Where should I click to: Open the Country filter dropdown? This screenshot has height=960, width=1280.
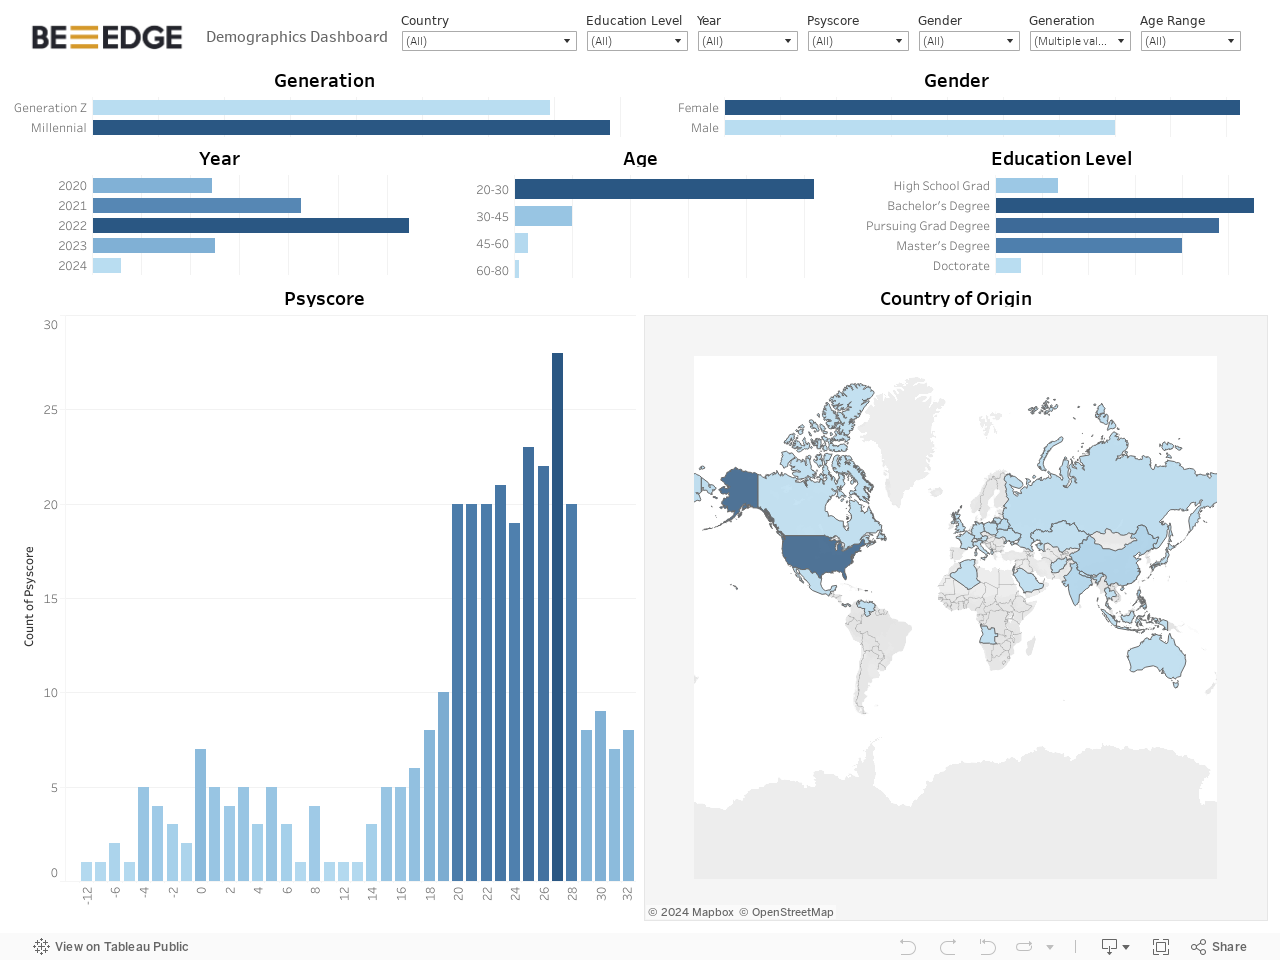(489, 41)
